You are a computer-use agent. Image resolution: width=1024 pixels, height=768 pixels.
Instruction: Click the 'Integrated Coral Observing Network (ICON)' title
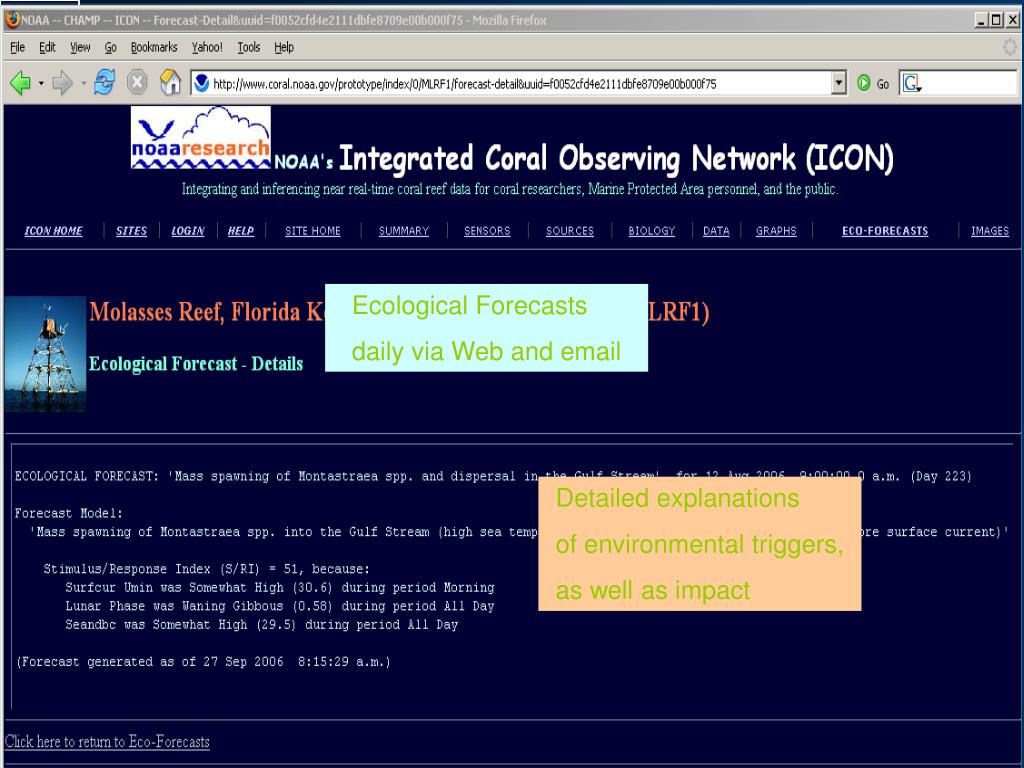tap(616, 158)
